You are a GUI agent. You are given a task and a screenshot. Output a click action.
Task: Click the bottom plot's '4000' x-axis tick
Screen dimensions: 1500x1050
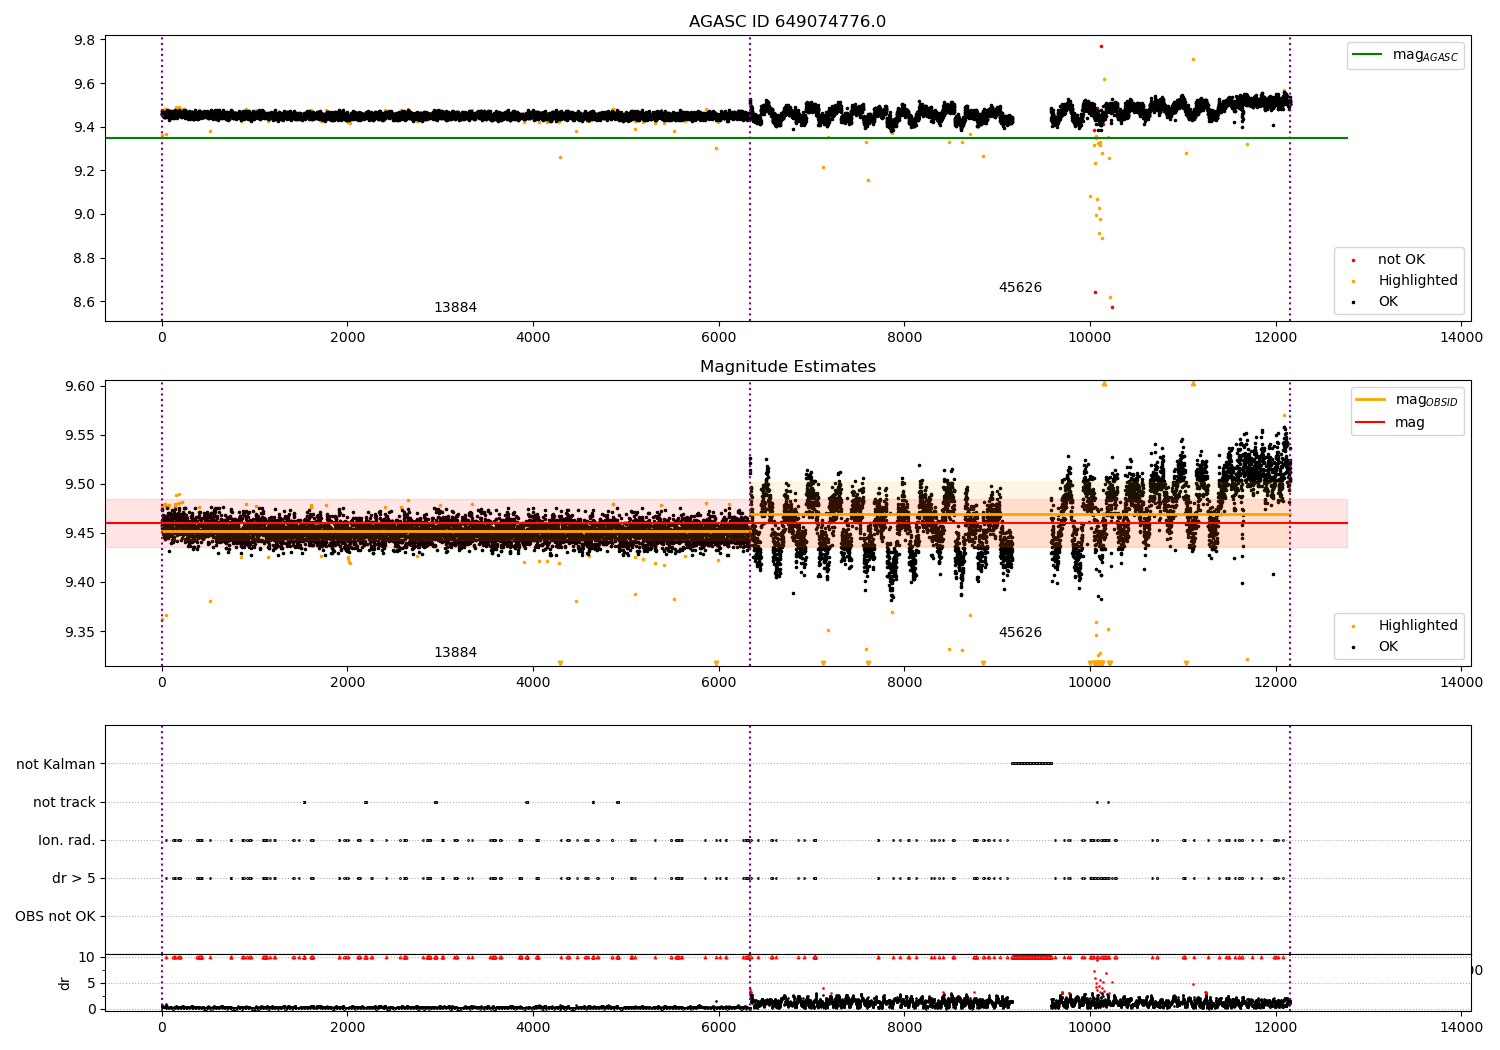click(x=533, y=1027)
